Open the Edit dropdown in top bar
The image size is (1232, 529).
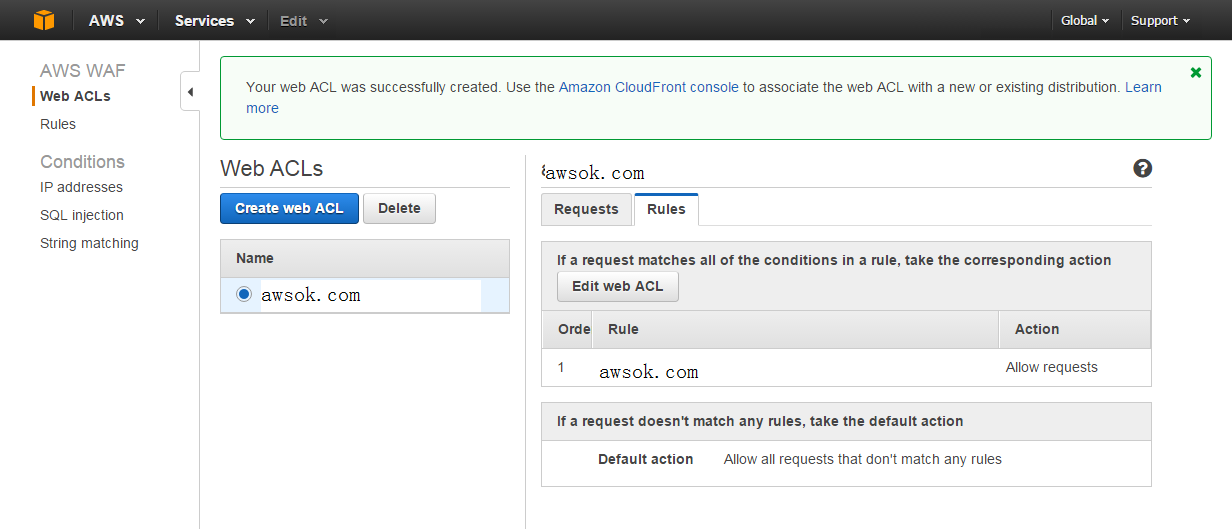304,20
